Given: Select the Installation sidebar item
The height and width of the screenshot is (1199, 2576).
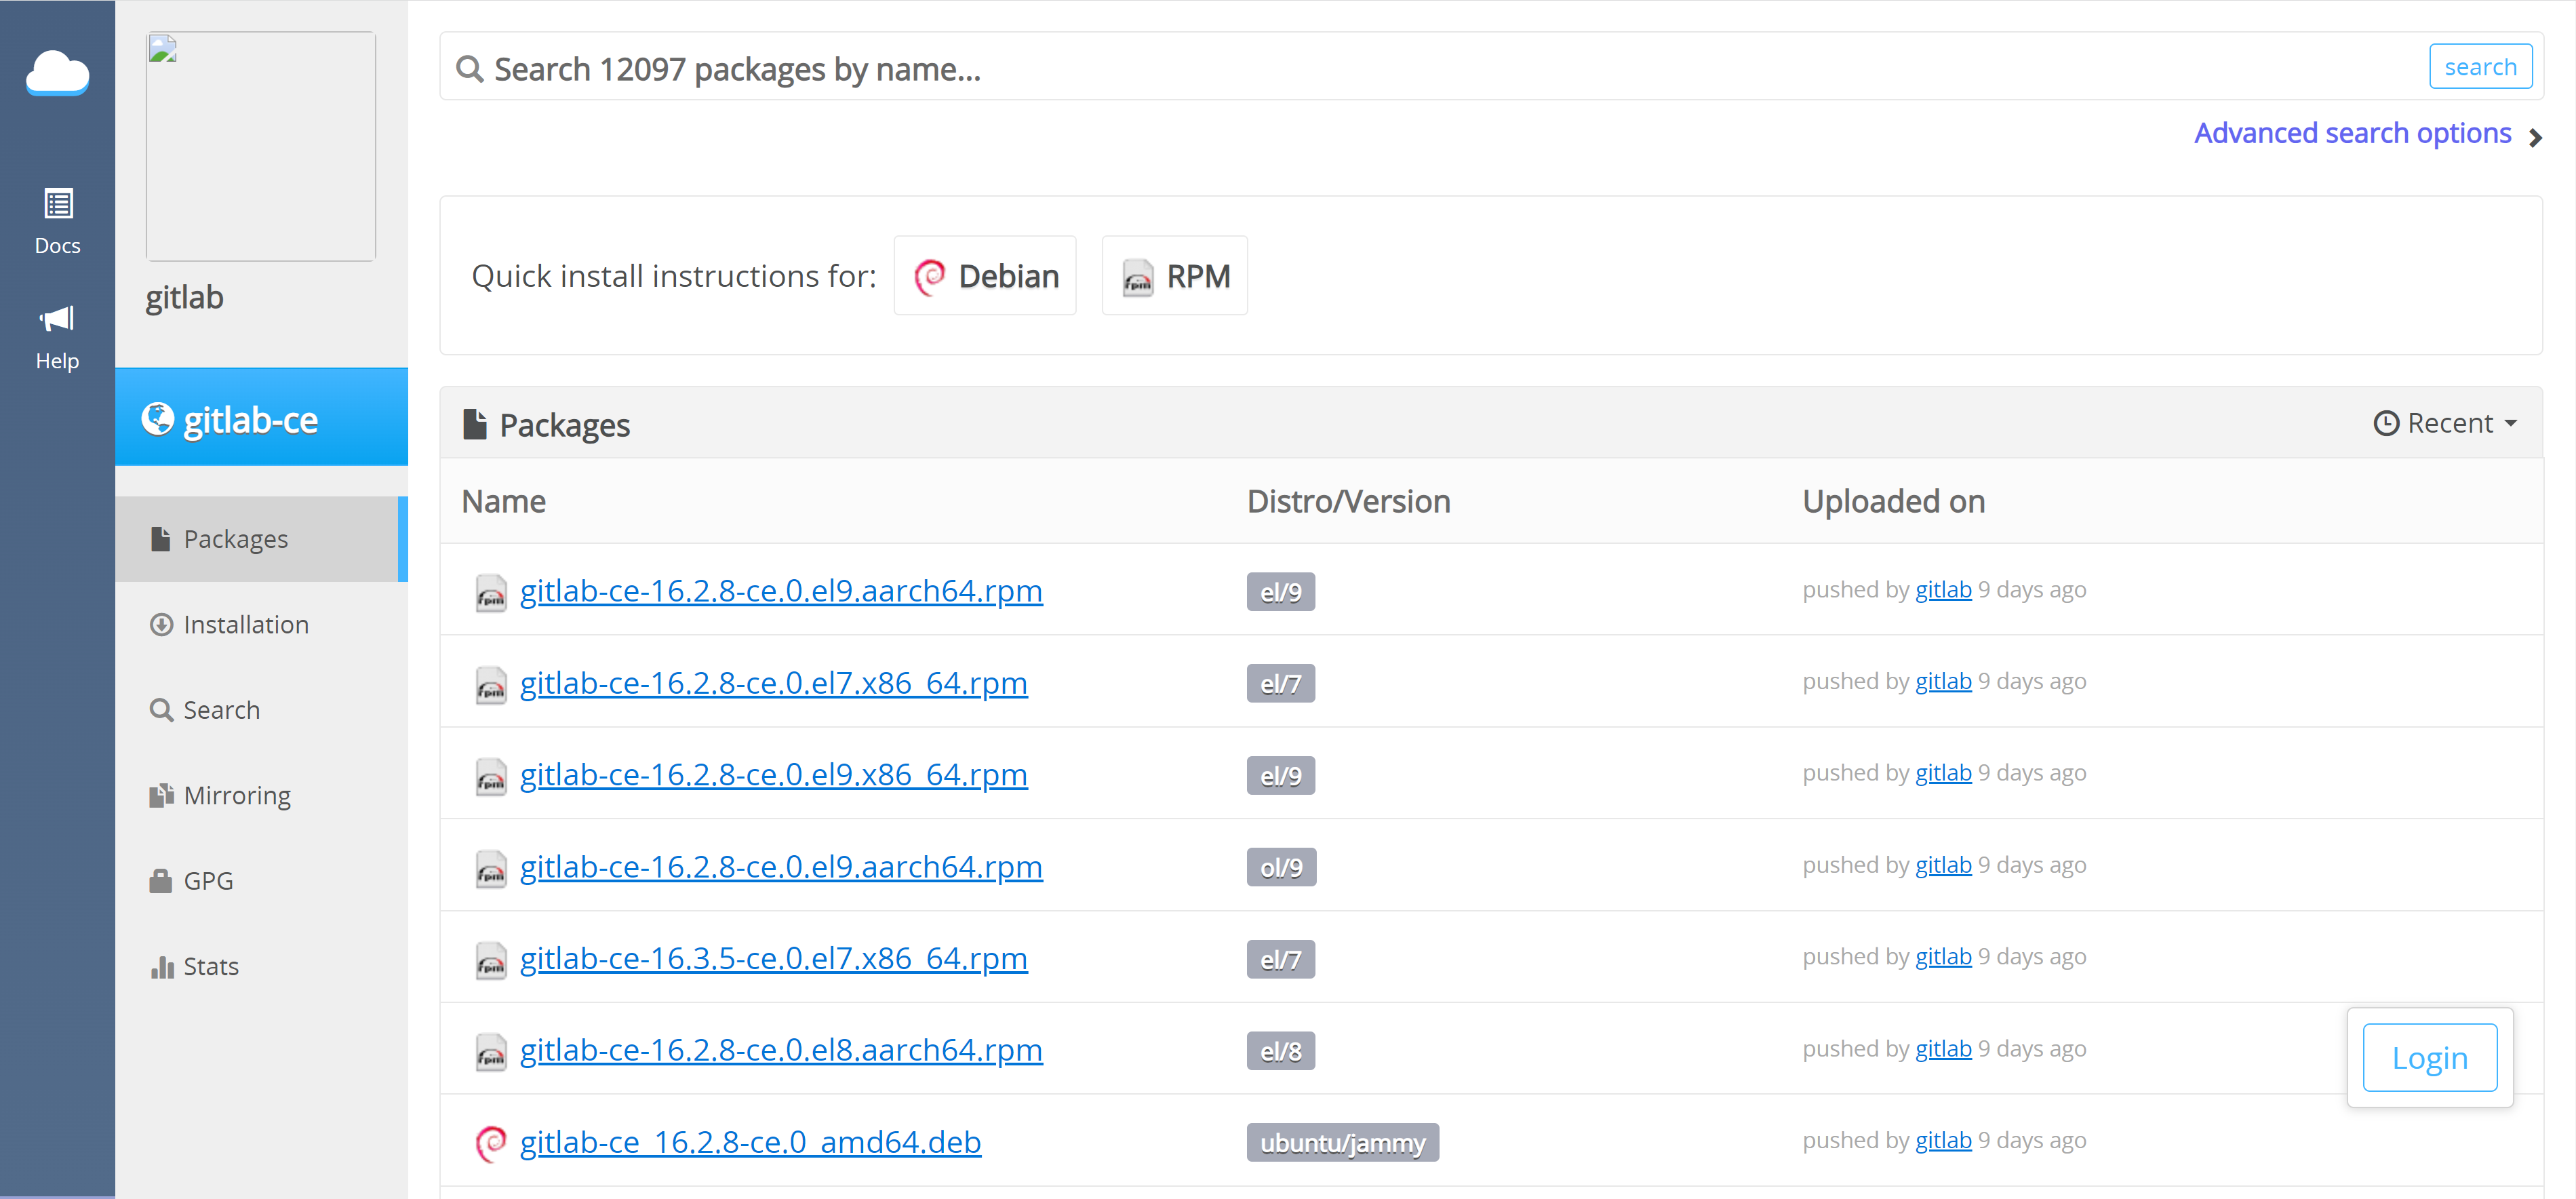Looking at the screenshot, I should pyautogui.click(x=246, y=625).
